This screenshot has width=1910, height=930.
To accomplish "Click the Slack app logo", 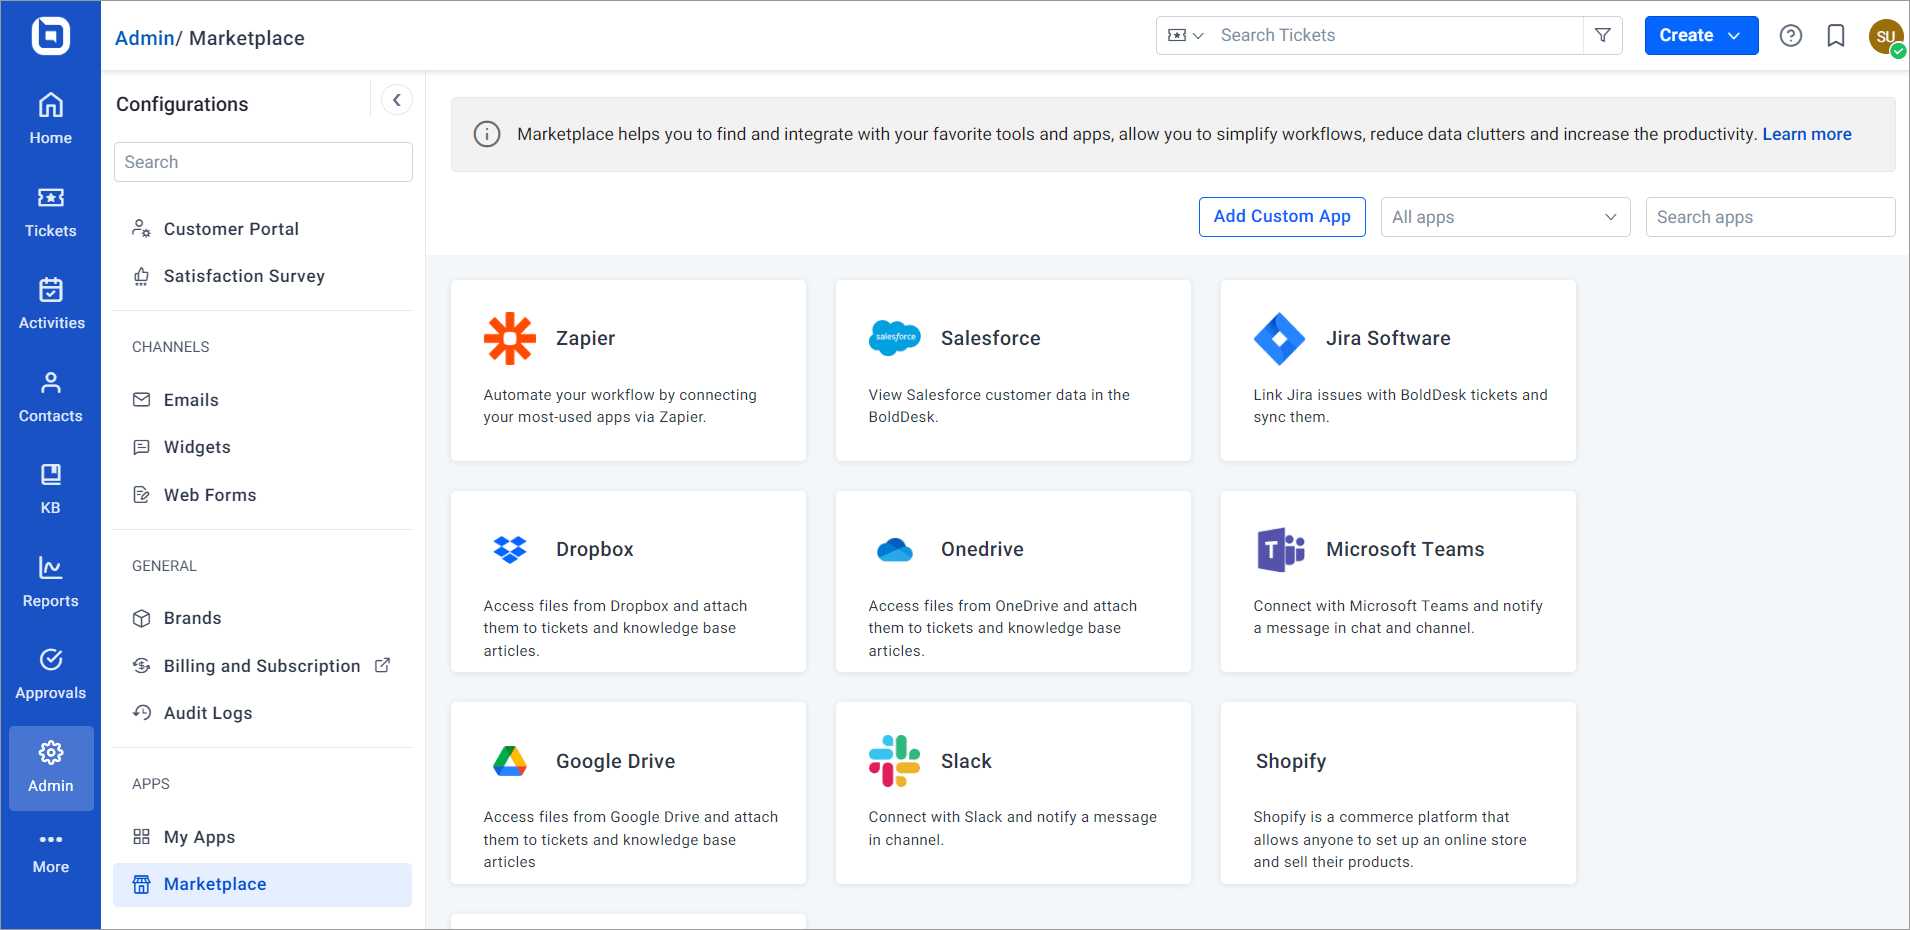I will [894, 761].
